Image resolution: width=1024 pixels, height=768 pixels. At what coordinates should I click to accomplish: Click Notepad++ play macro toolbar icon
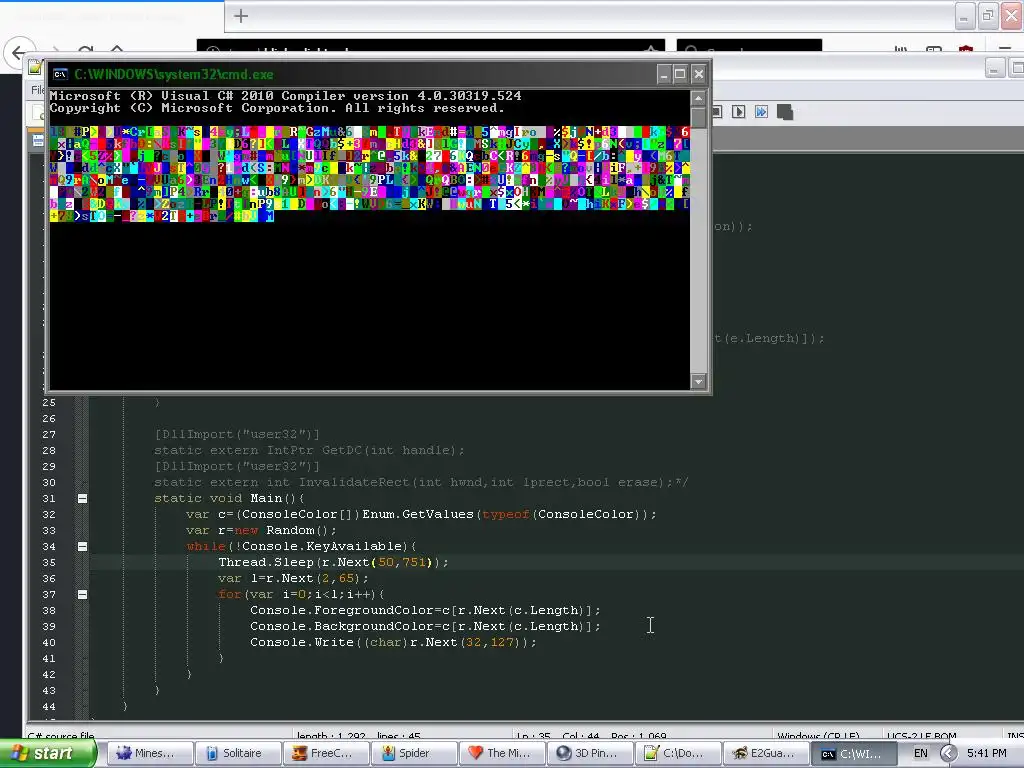click(x=738, y=112)
